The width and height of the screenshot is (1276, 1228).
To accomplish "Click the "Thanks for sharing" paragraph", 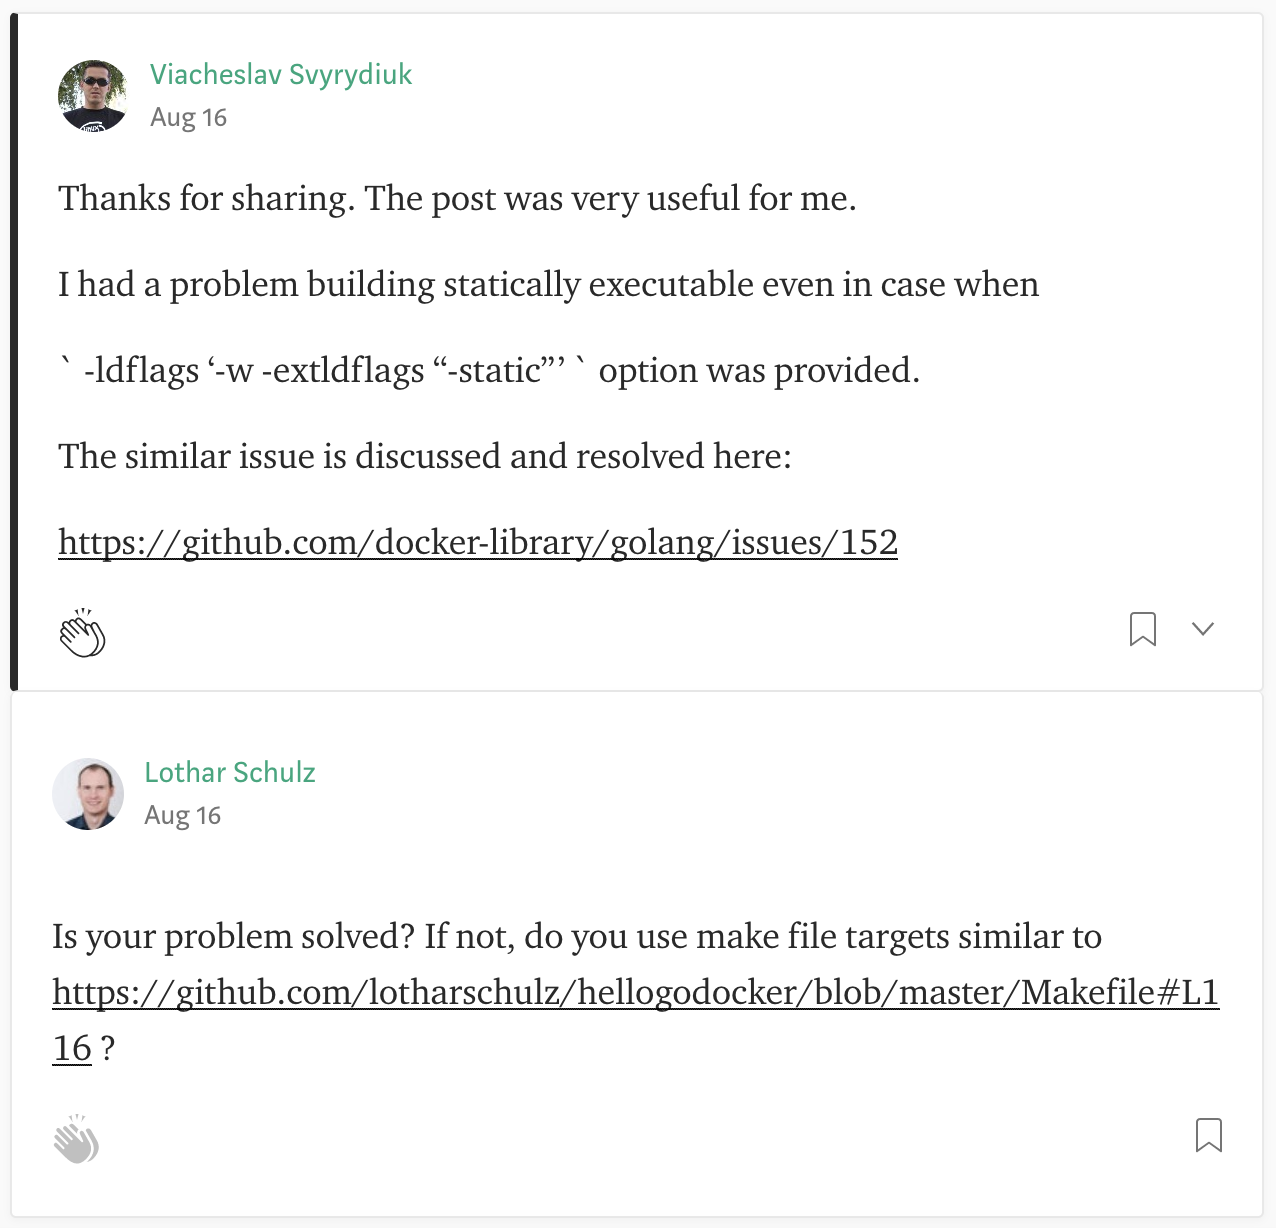I will (457, 199).
